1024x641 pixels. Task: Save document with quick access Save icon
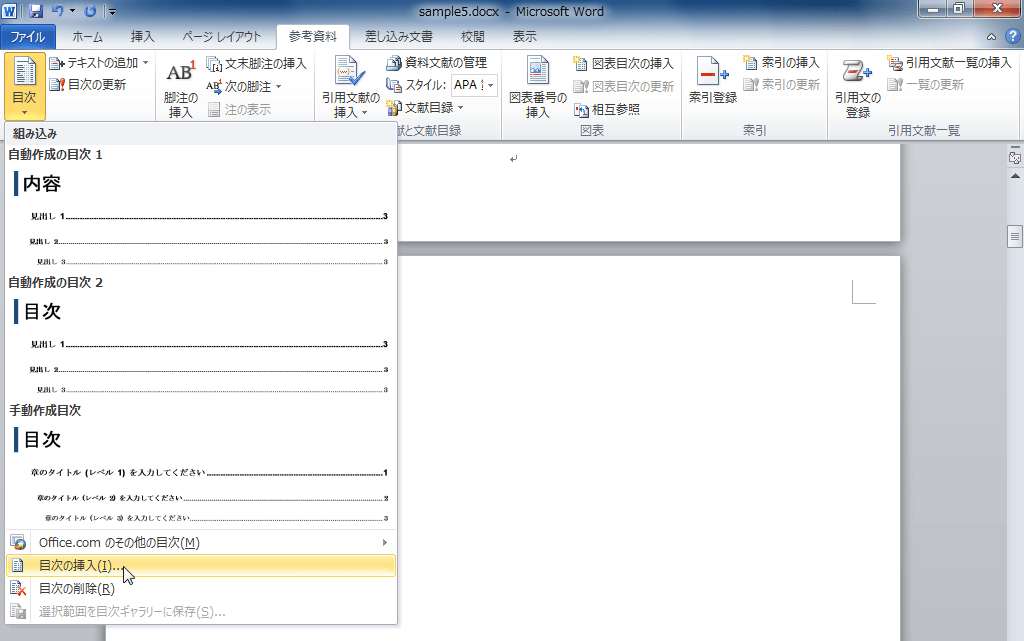pyautogui.click(x=36, y=11)
